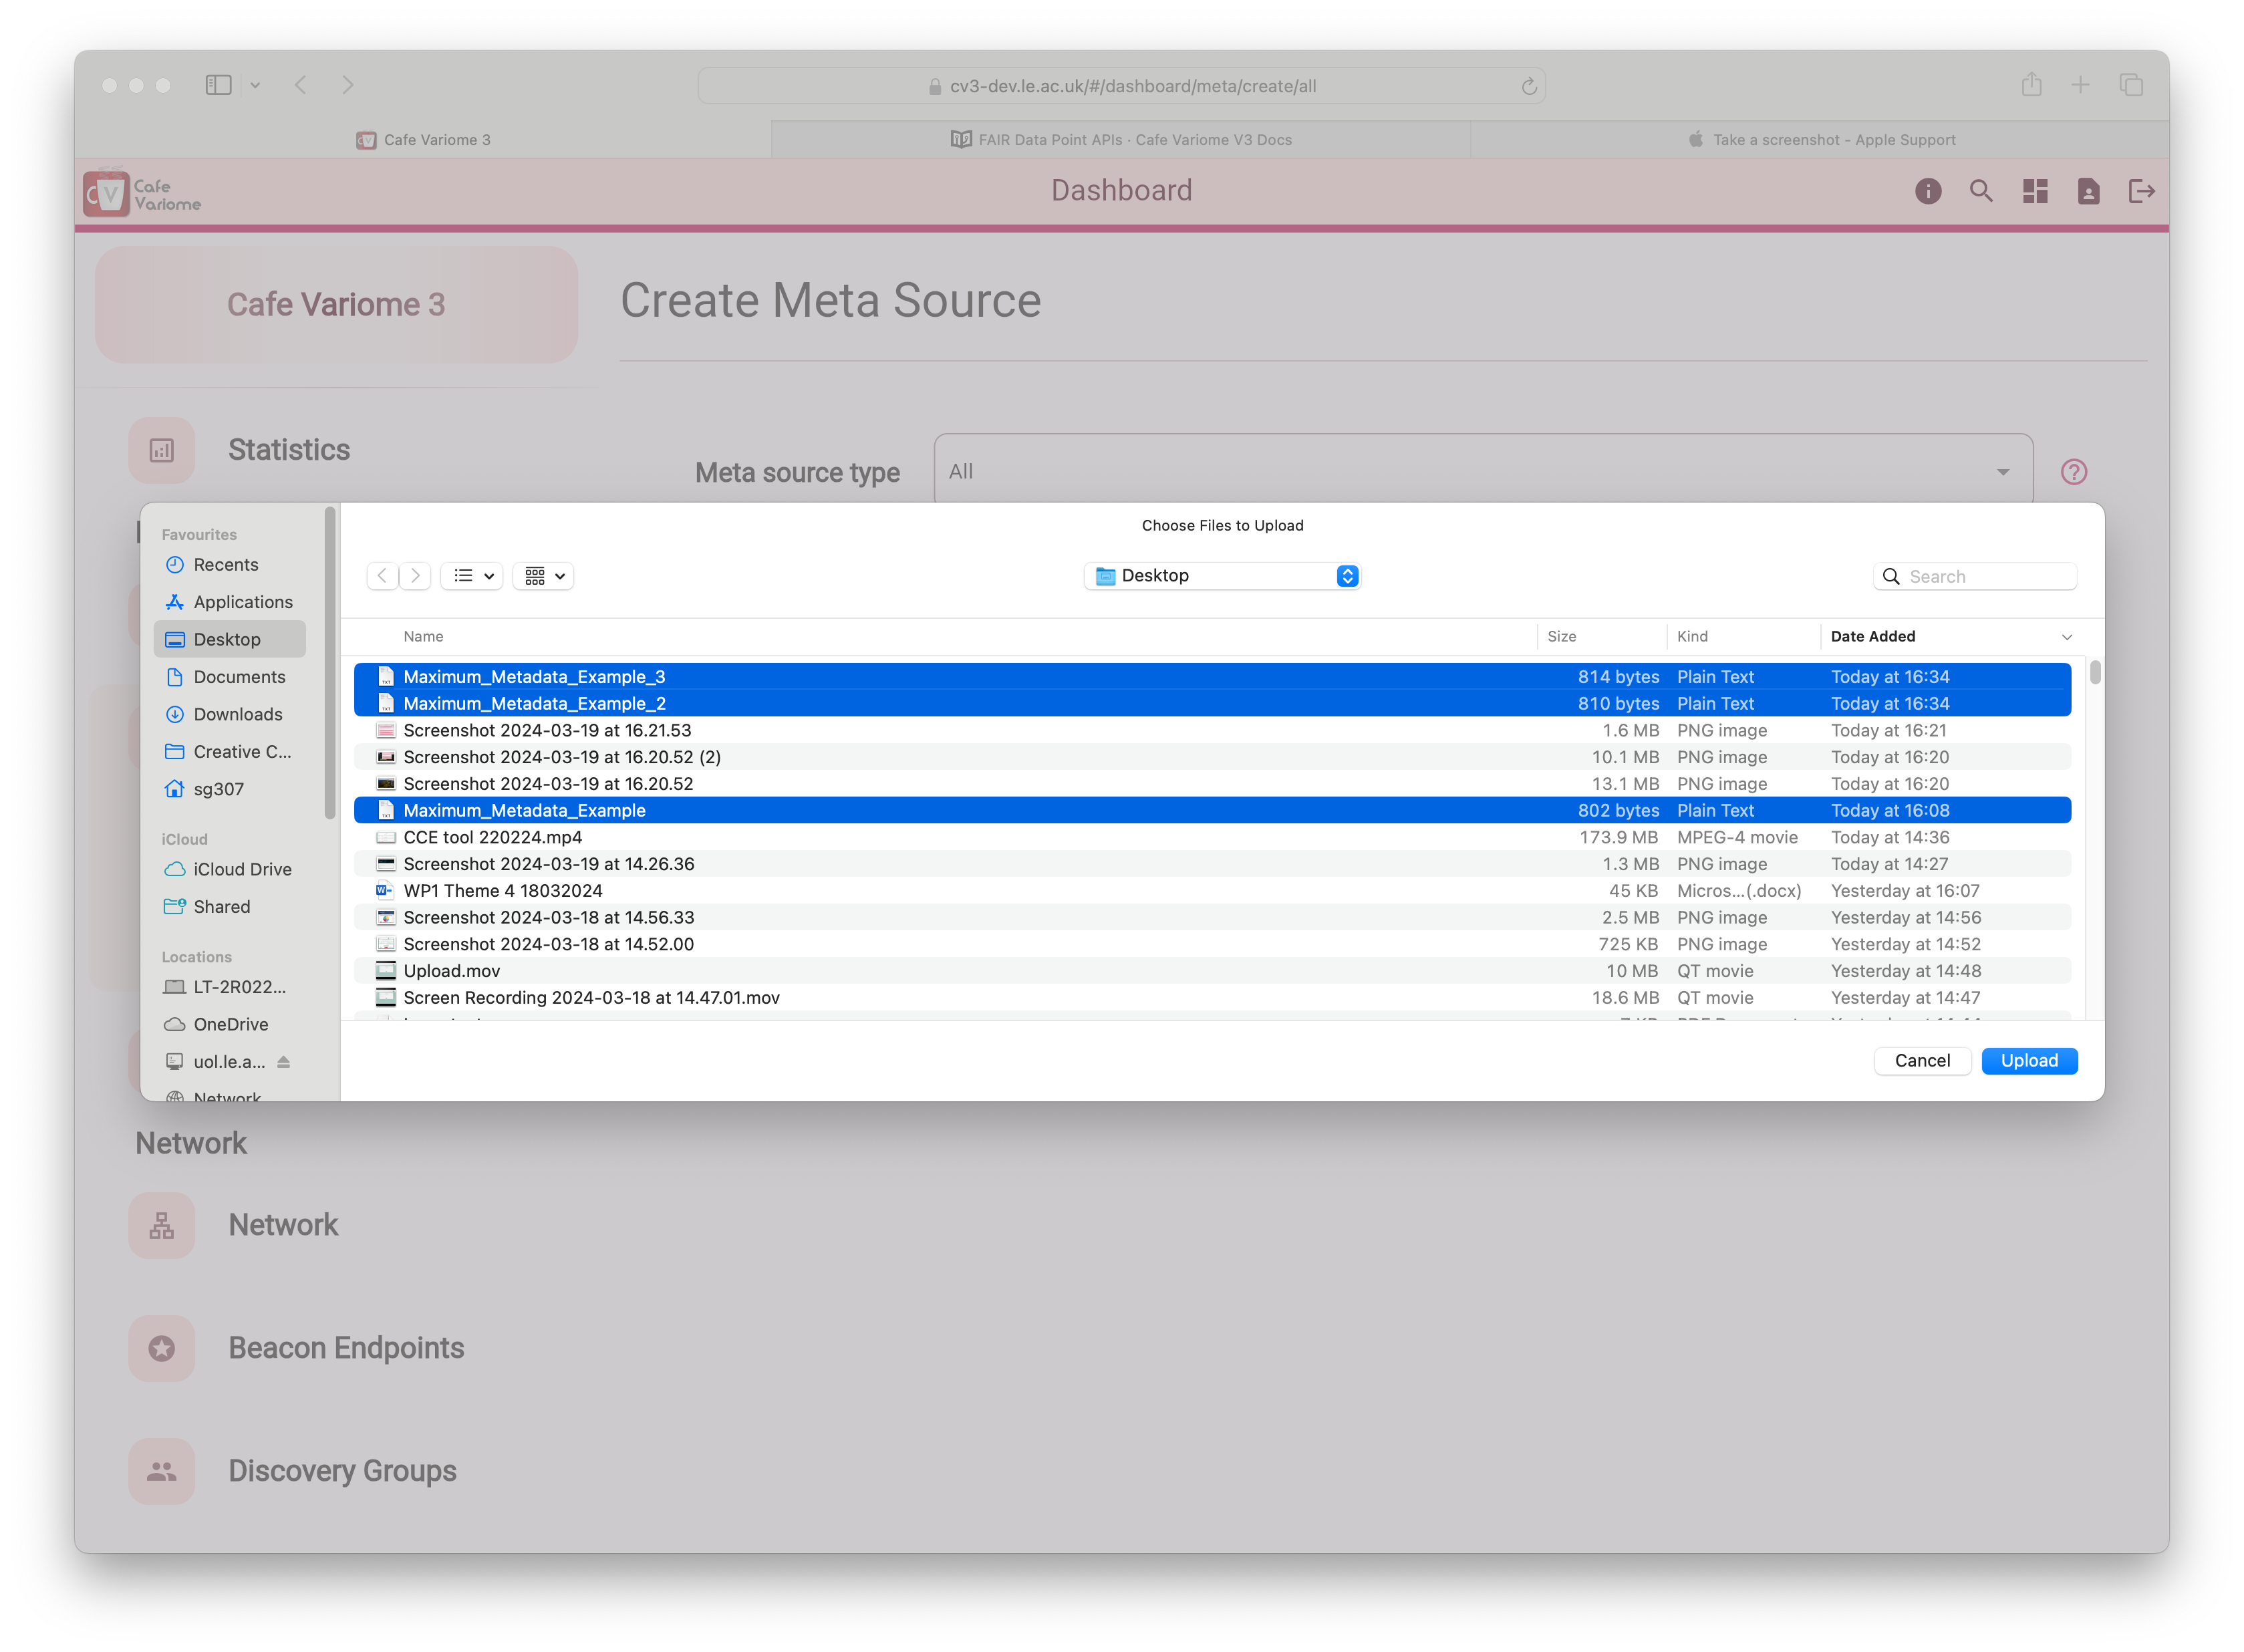This screenshot has height=1652, width=2244.
Task: Open Beacon Endpoints in dashboard sidebar
Action: click(345, 1348)
